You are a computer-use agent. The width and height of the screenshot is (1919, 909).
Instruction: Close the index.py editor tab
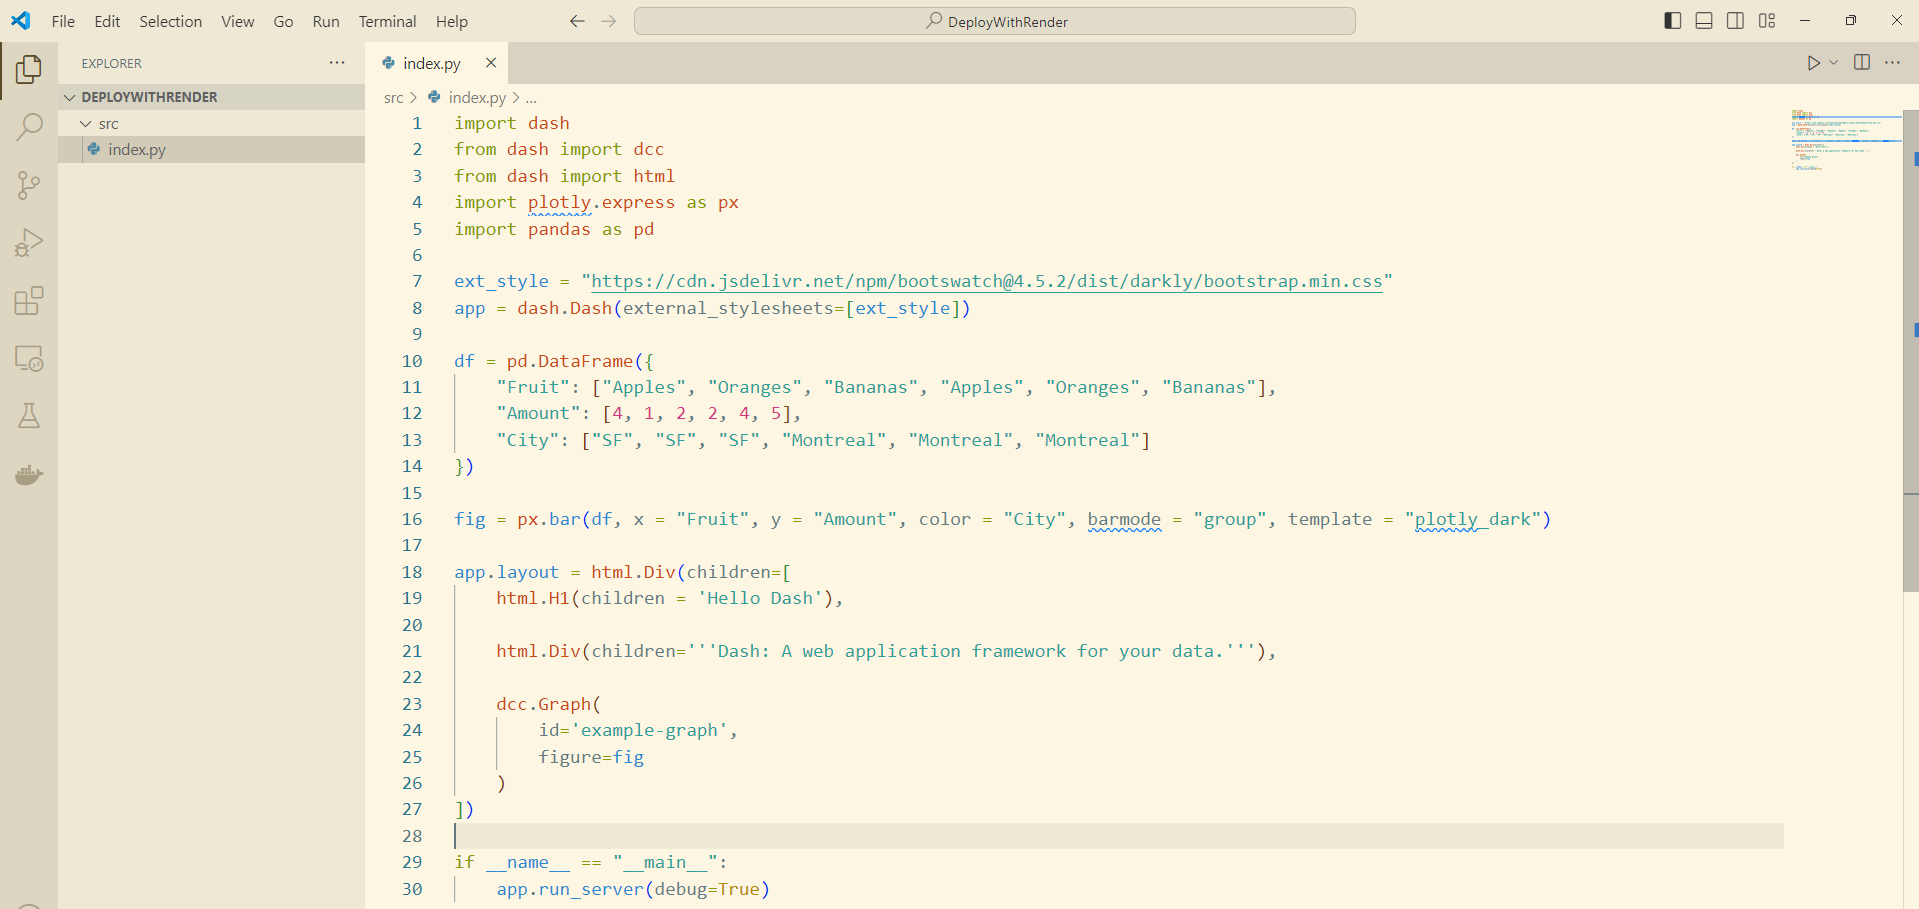491,63
